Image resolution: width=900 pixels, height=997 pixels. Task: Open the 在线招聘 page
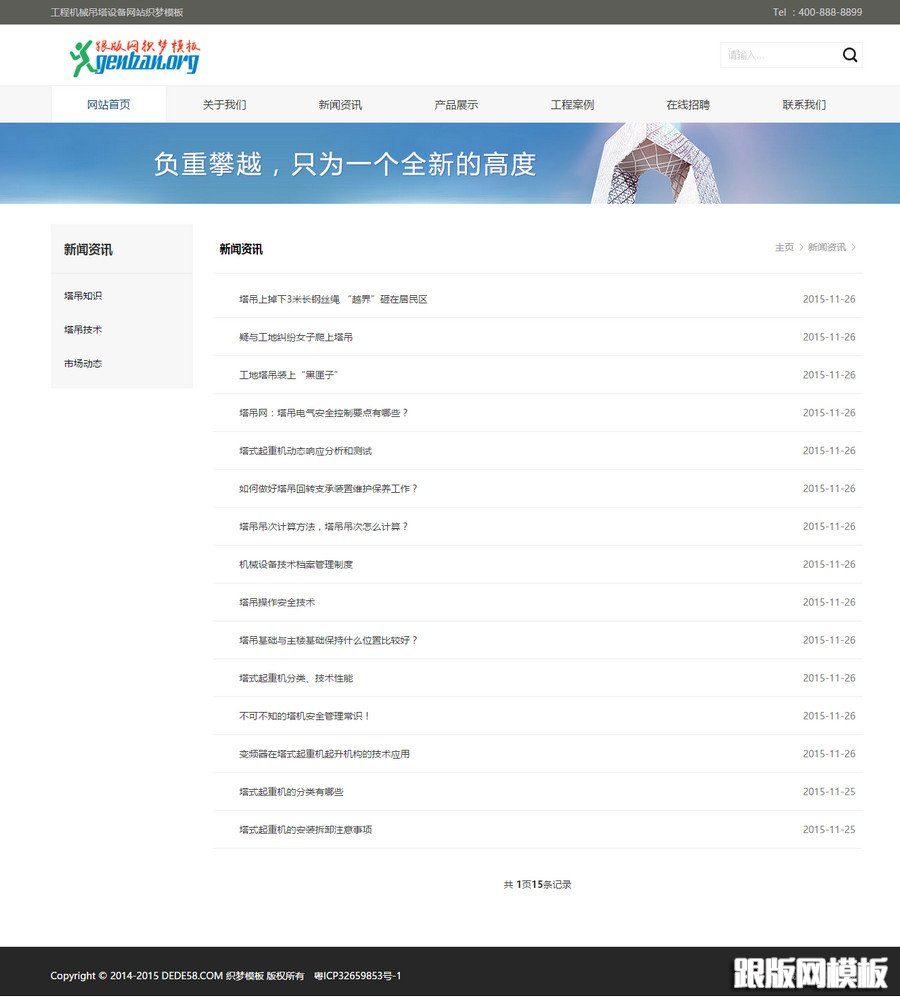point(685,103)
